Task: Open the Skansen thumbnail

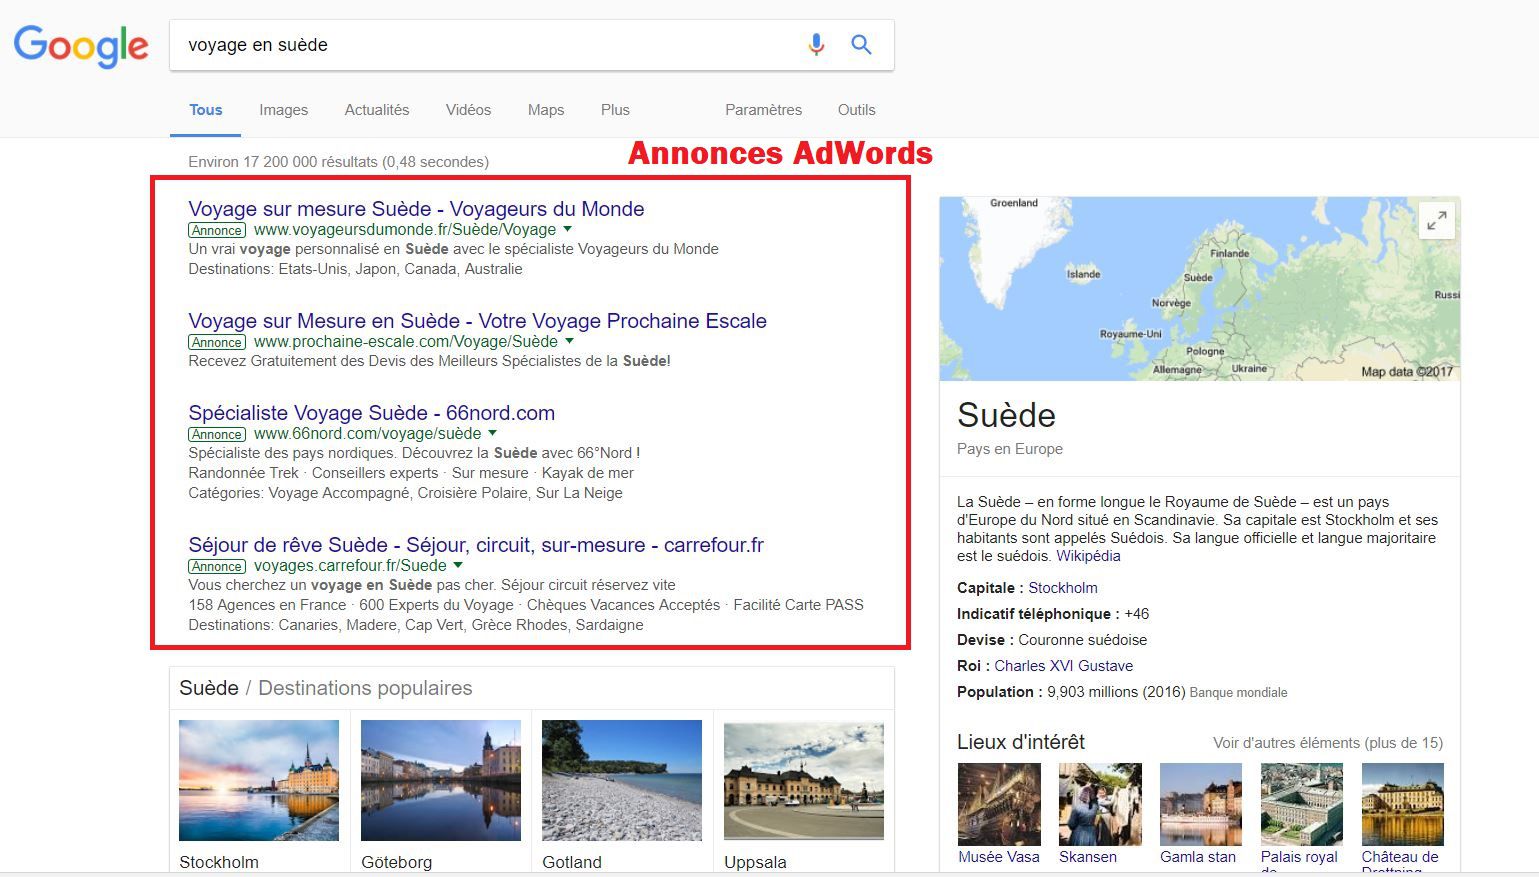Action: pyautogui.click(x=1100, y=805)
